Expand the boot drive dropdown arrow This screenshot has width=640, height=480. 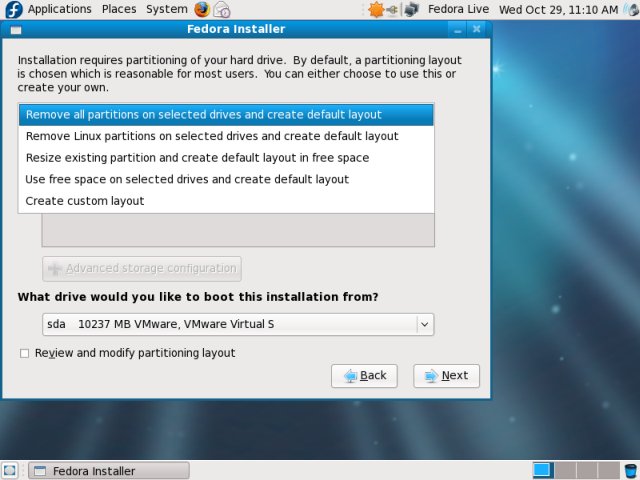[424, 324]
